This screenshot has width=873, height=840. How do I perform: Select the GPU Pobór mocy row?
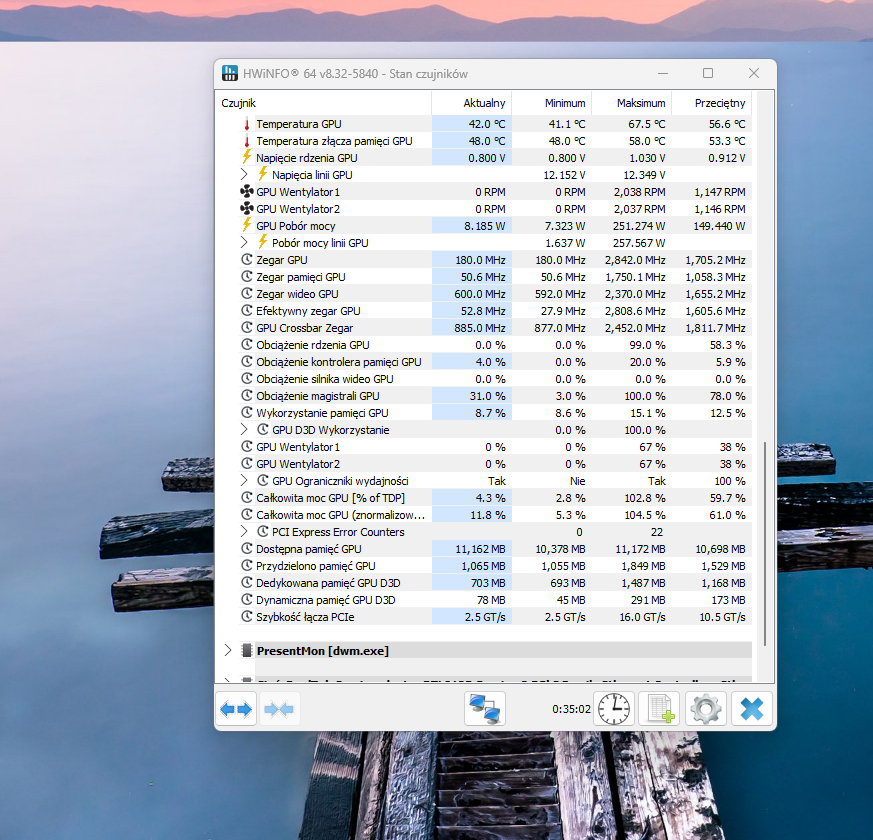(x=295, y=226)
